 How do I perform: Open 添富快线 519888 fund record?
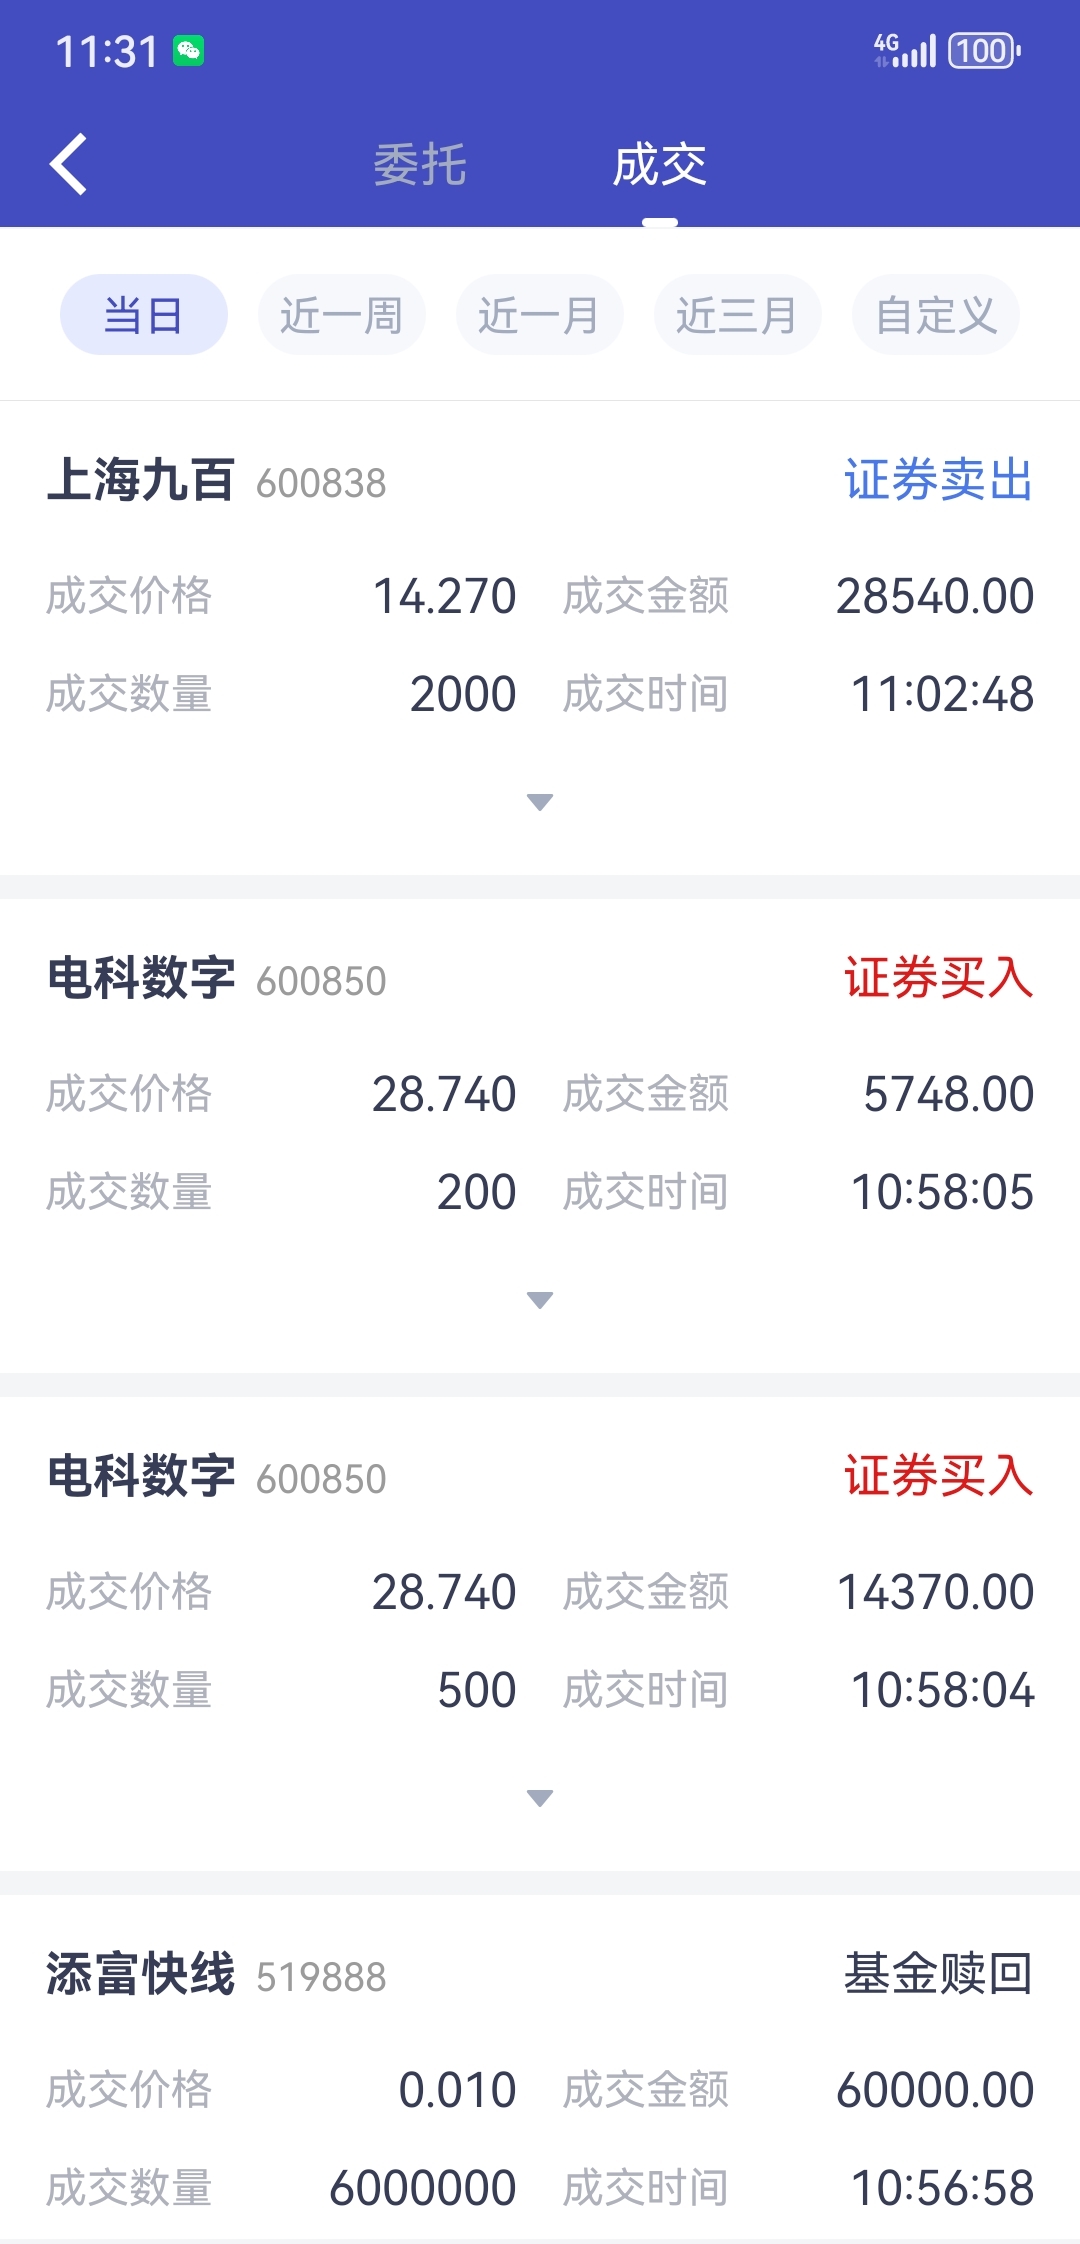(141, 1974)
